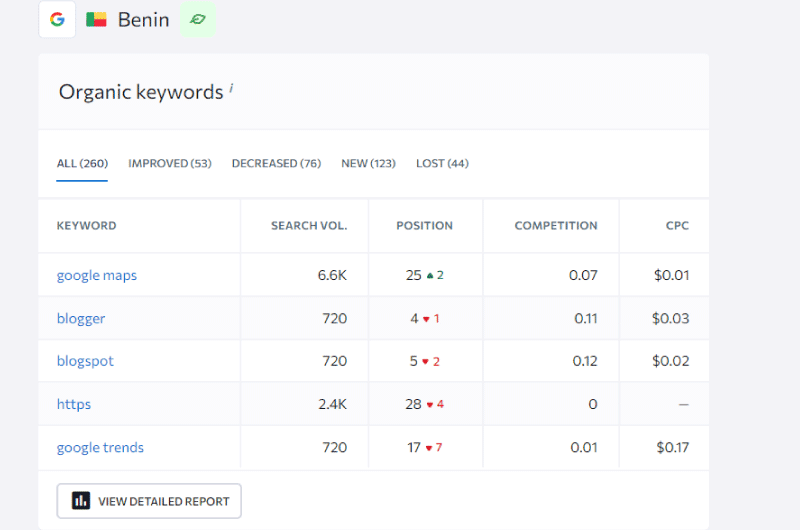Show the LOST (44) tab
This screenshot has width=800, height=530.
pos(442,163)
